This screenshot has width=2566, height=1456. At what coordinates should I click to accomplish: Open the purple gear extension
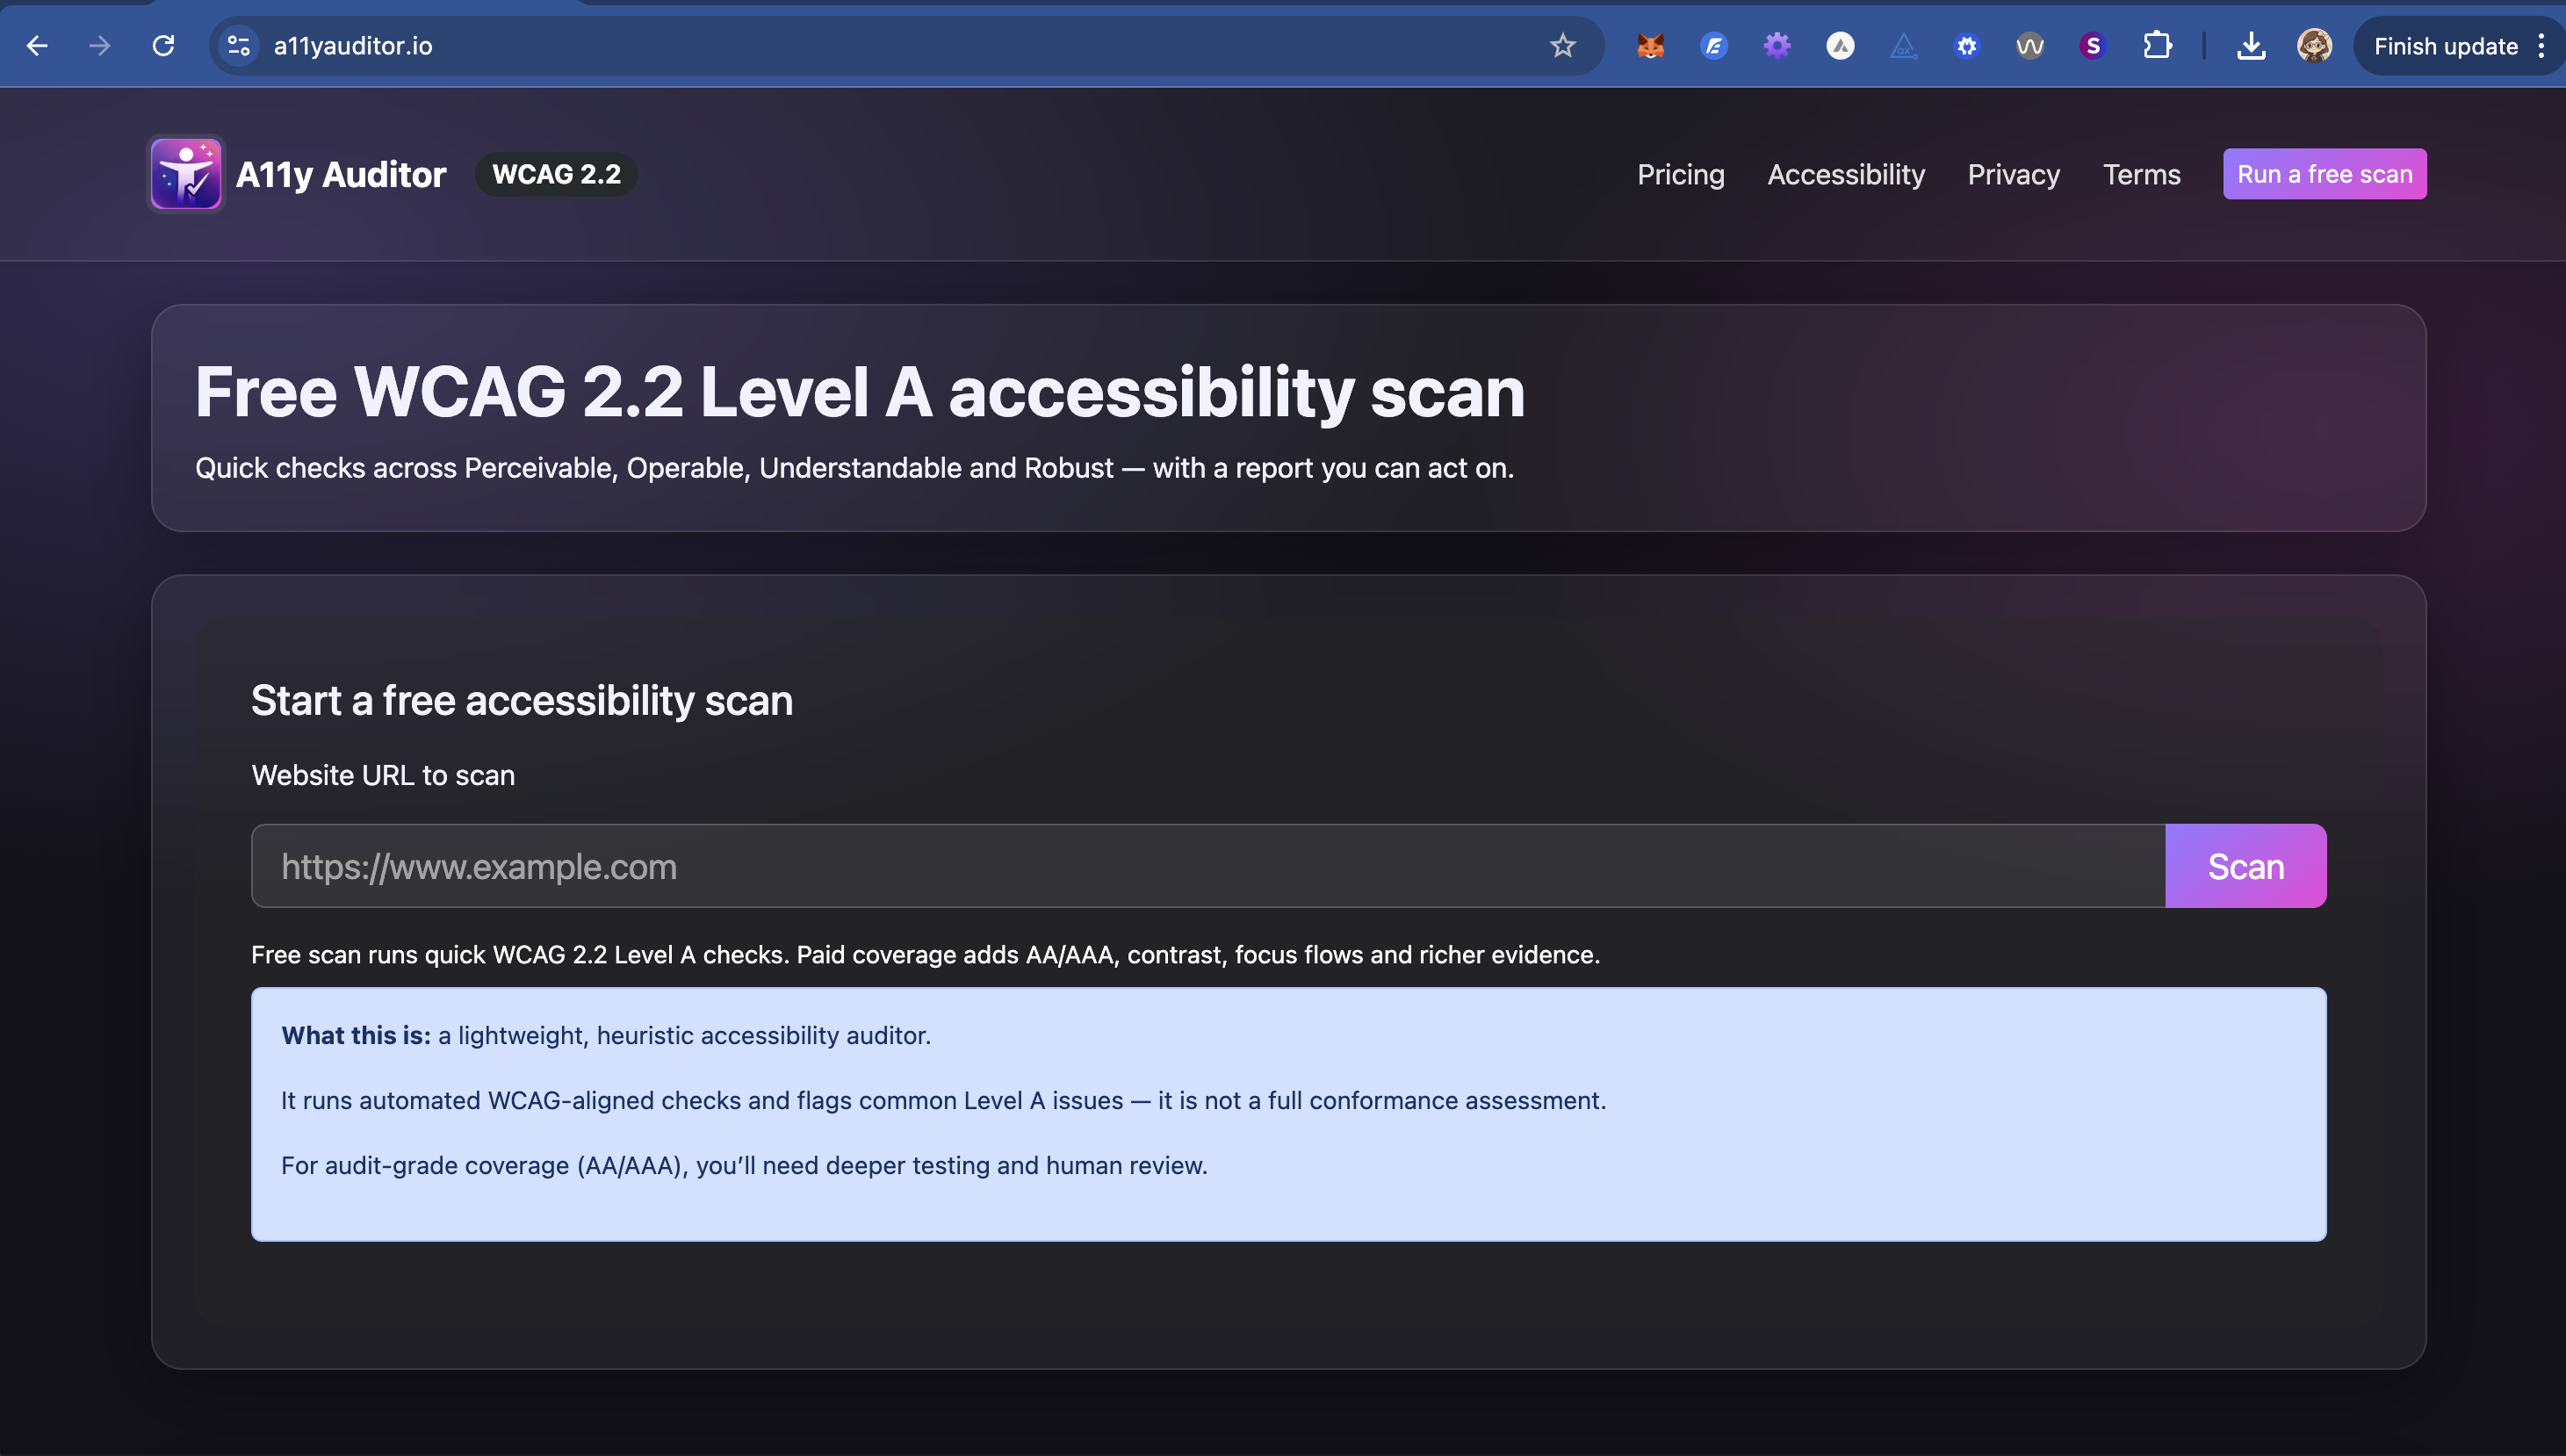tap(1777, 46)
